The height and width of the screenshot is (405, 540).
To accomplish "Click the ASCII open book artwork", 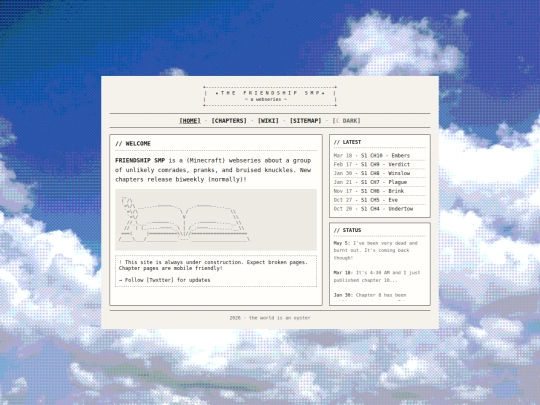I will tap(185, 219).
